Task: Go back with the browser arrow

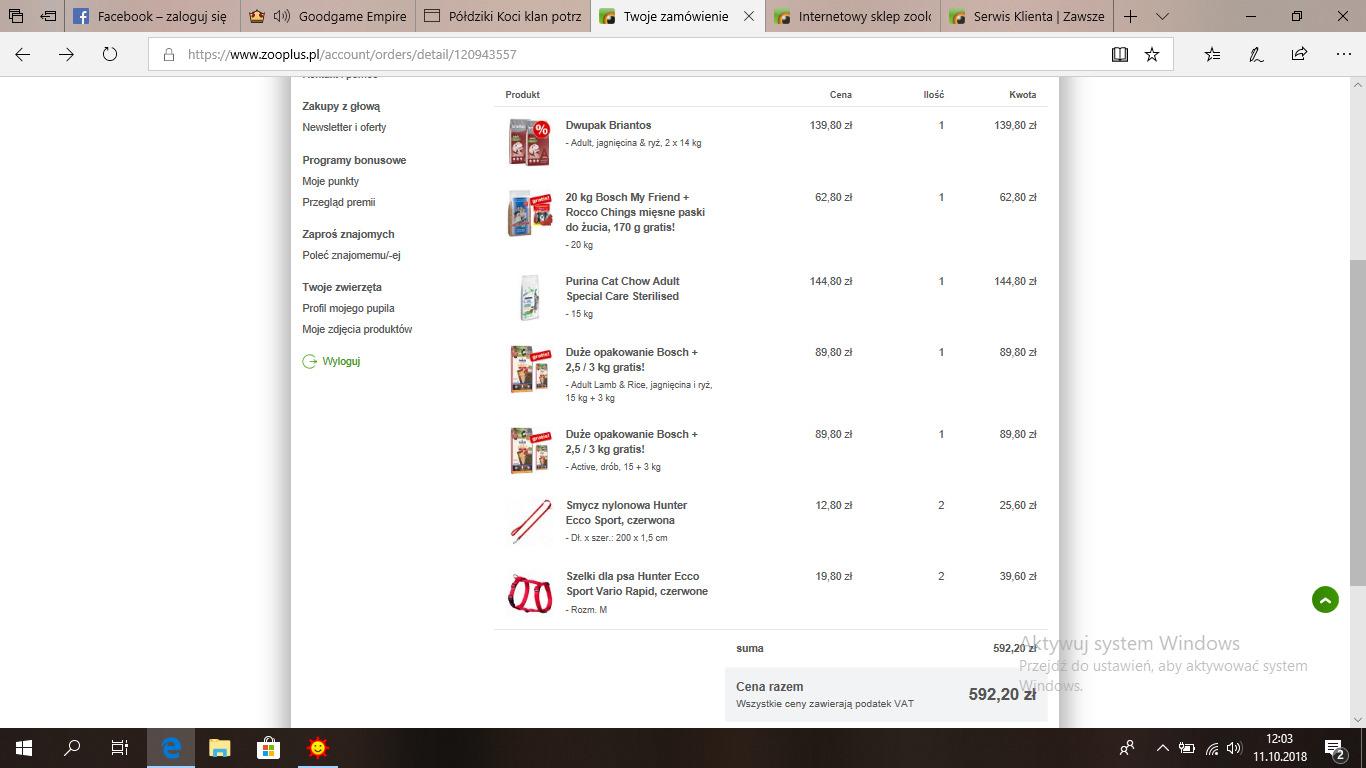Action: click(x=23, y=55)
